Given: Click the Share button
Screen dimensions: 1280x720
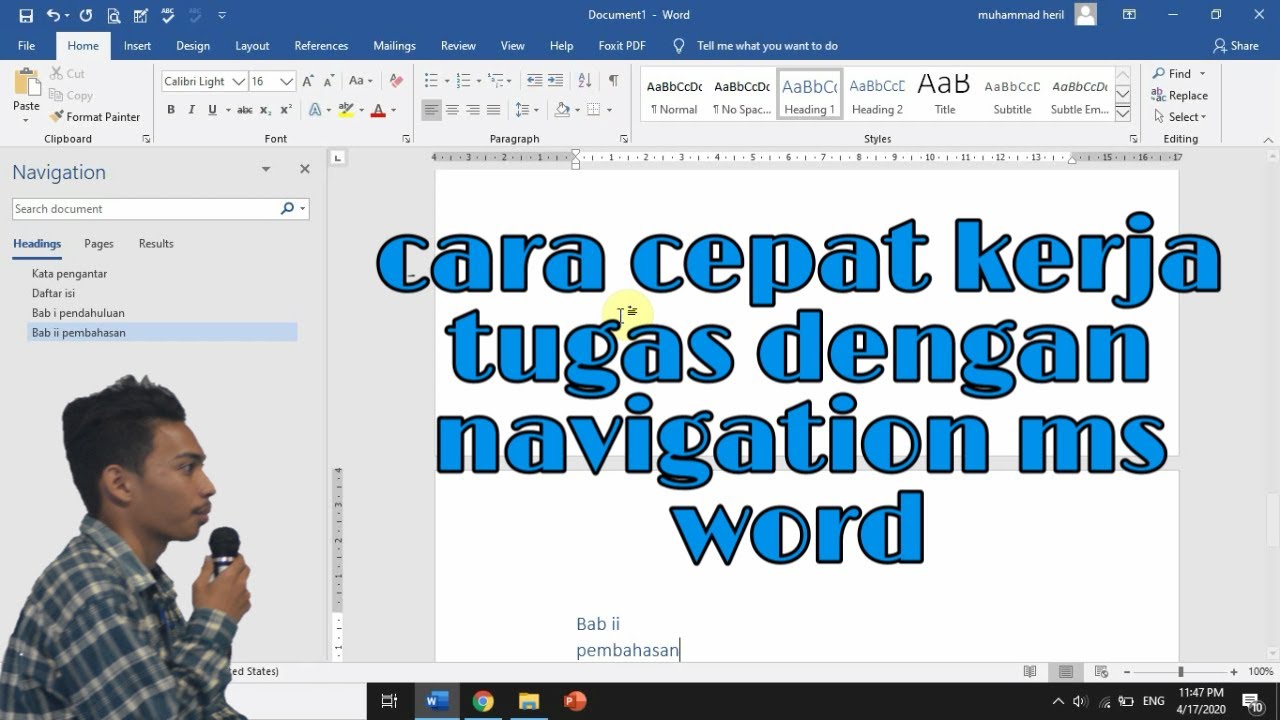Looking at the screenshot, I should click(1236, 46).
